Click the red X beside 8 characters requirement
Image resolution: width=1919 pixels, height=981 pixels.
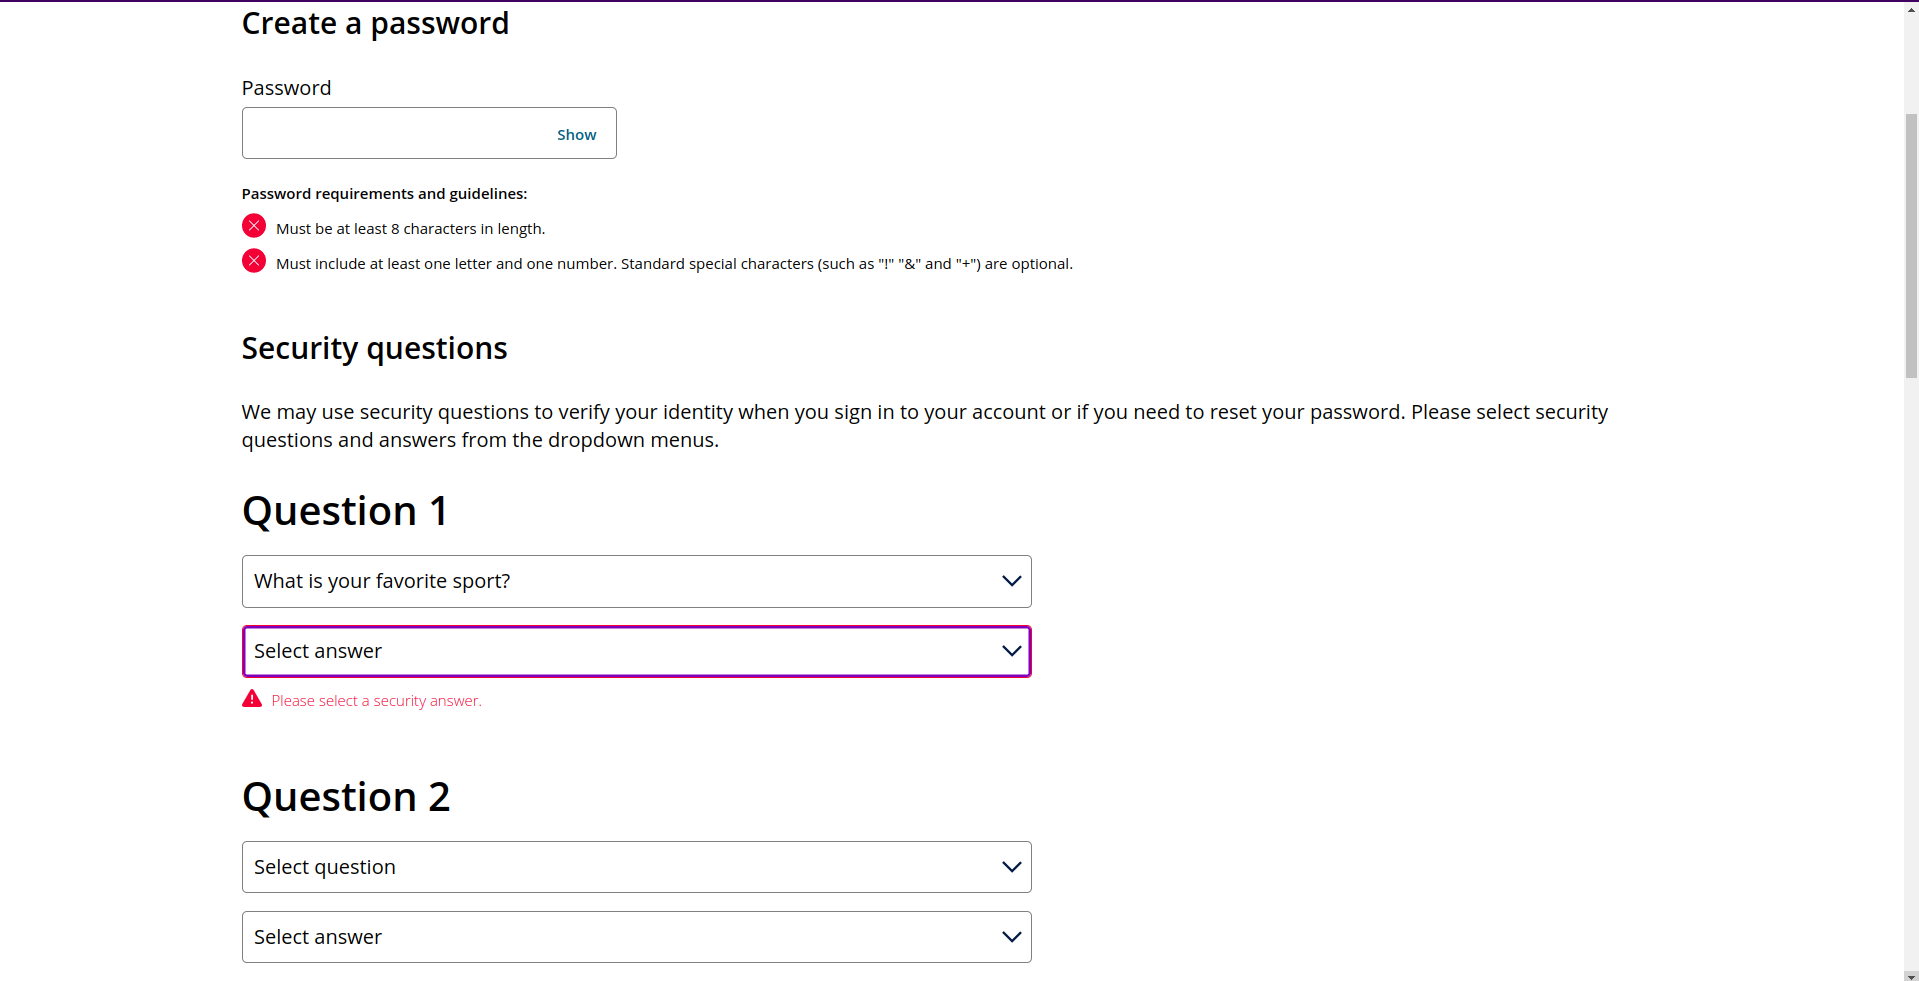(254, 226)
